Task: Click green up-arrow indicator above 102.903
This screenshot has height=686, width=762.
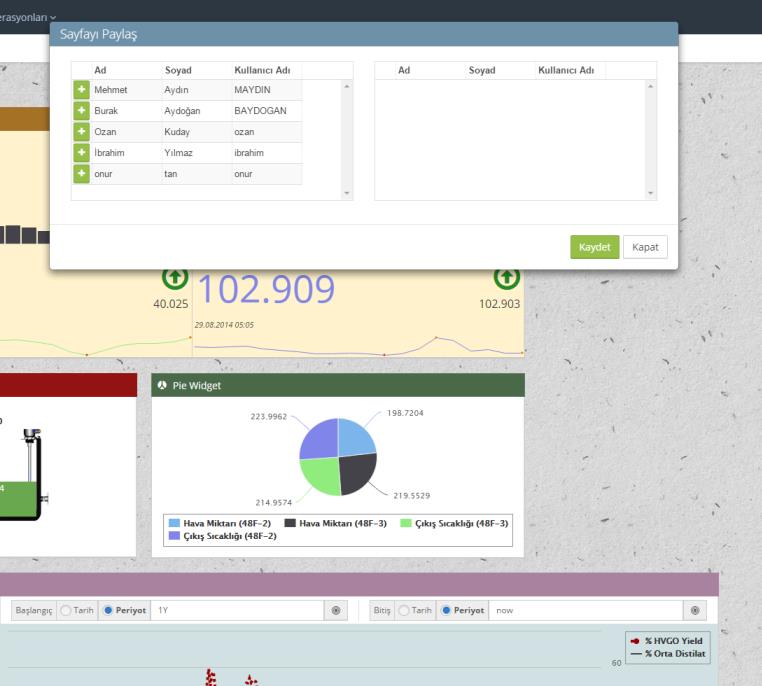Action: (x=507, y=278)
